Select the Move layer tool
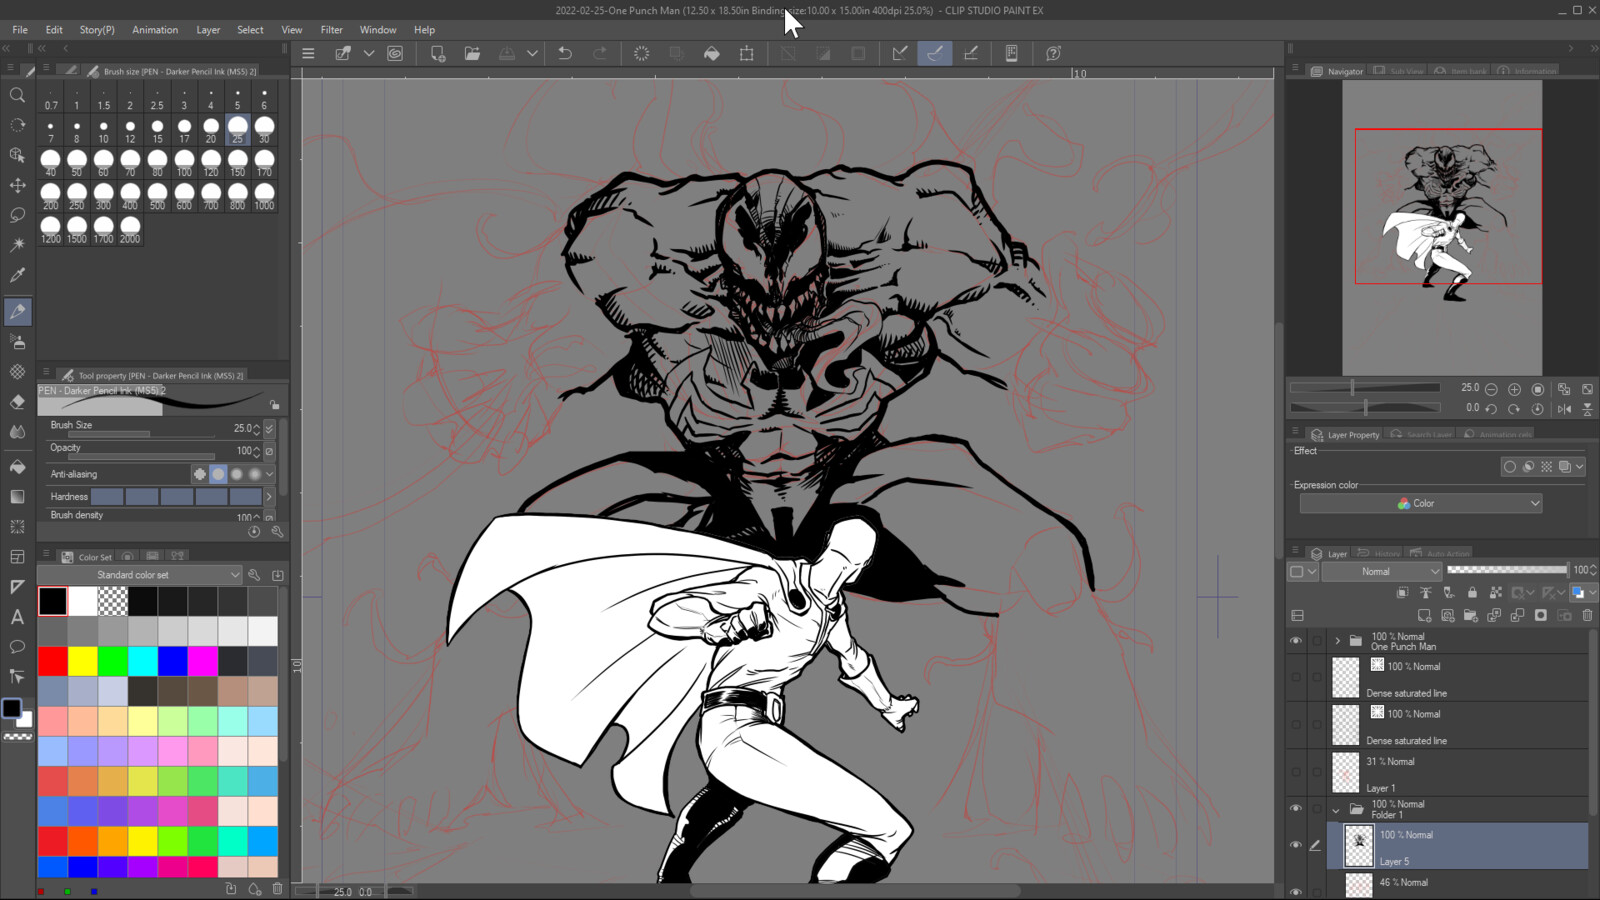 tap(17, 185)
